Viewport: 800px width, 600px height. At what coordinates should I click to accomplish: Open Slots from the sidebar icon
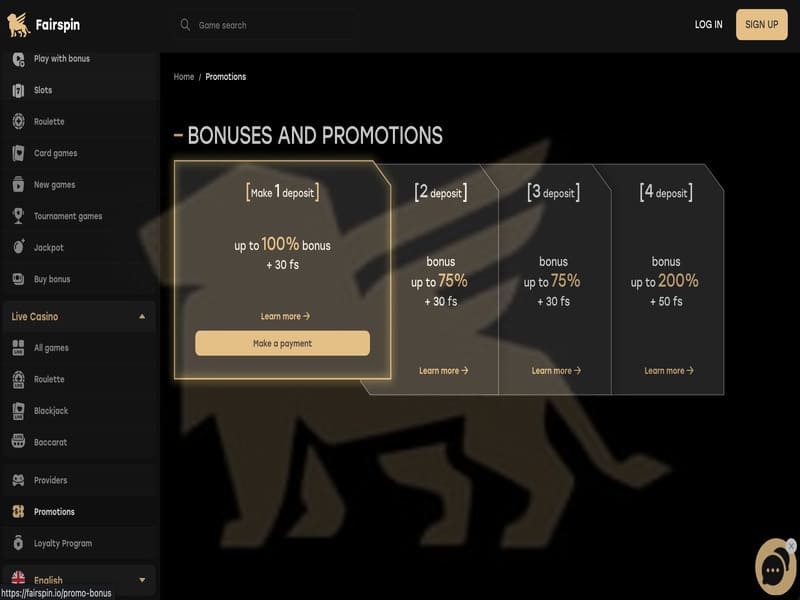18,90
